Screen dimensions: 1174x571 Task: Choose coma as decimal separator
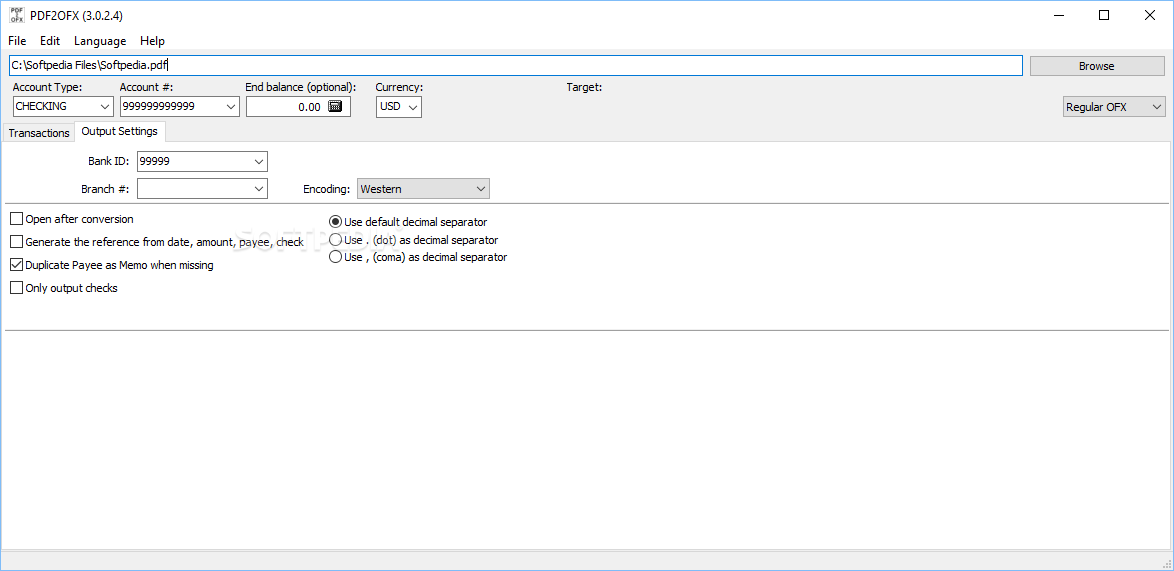[x=335, y=257]
